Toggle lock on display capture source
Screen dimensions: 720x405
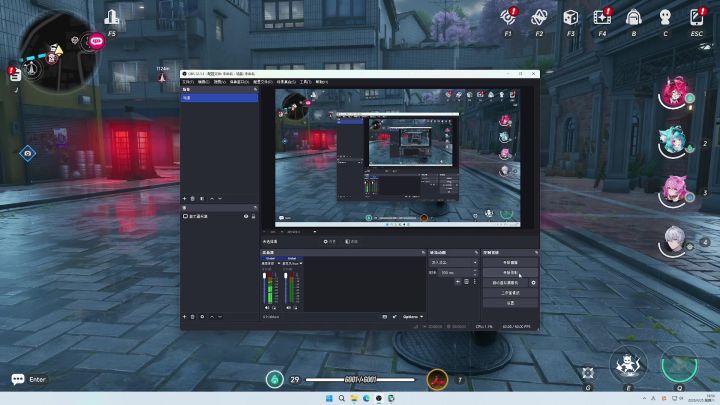253,216
